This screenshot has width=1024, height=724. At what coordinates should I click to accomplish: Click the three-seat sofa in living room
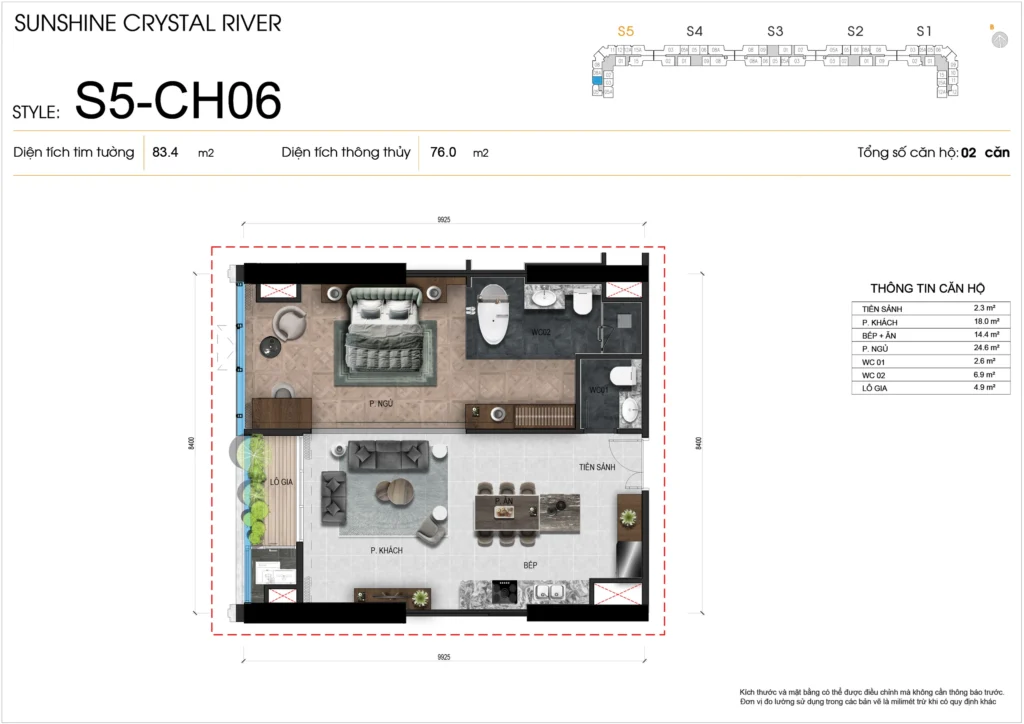(388, 456)
